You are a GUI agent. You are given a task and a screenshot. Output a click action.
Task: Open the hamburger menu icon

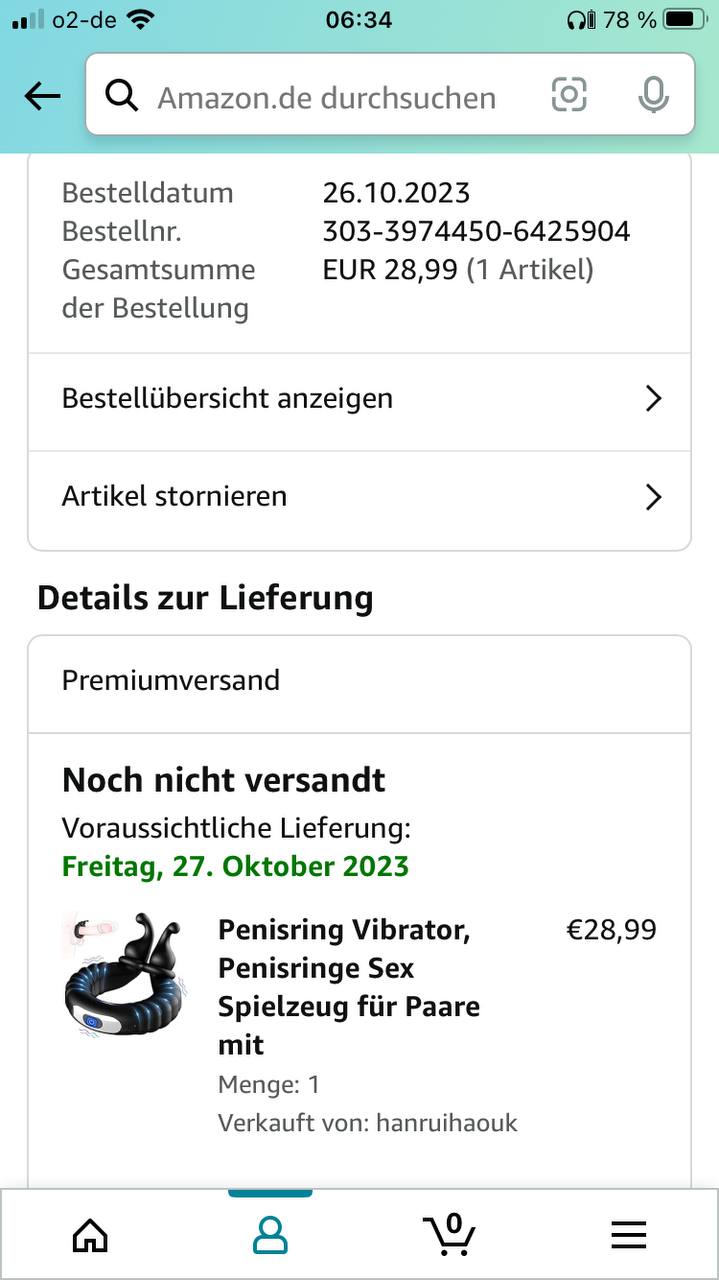pyautogui.click(x=628, y=1236)
